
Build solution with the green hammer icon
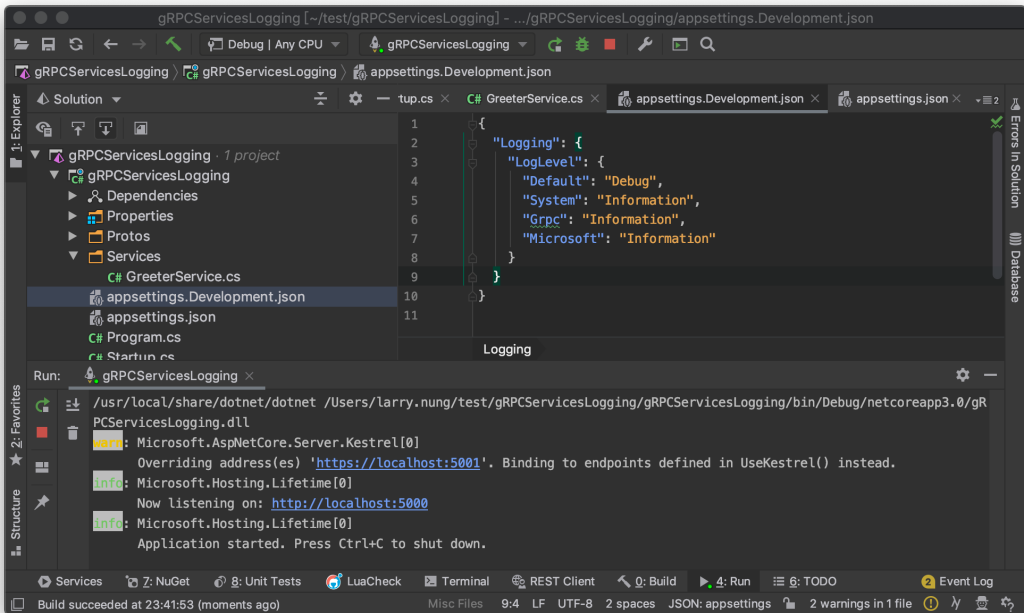coord(173,44)
